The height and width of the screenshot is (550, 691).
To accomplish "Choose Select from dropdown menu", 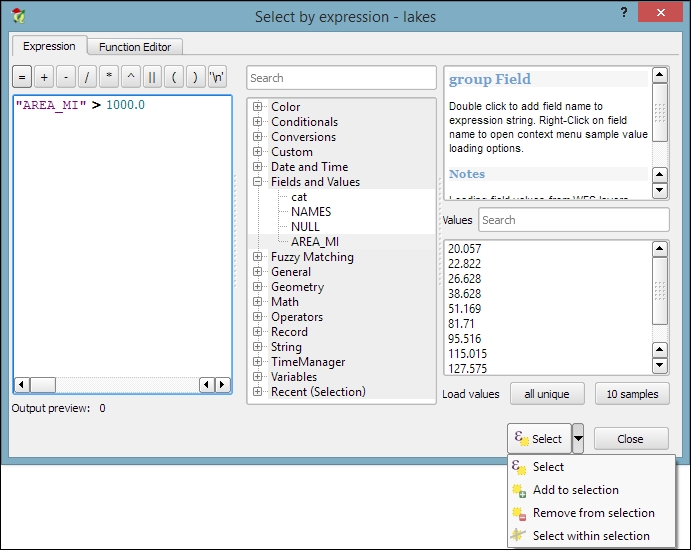I will pyautogui.click(x=591, y=467).
